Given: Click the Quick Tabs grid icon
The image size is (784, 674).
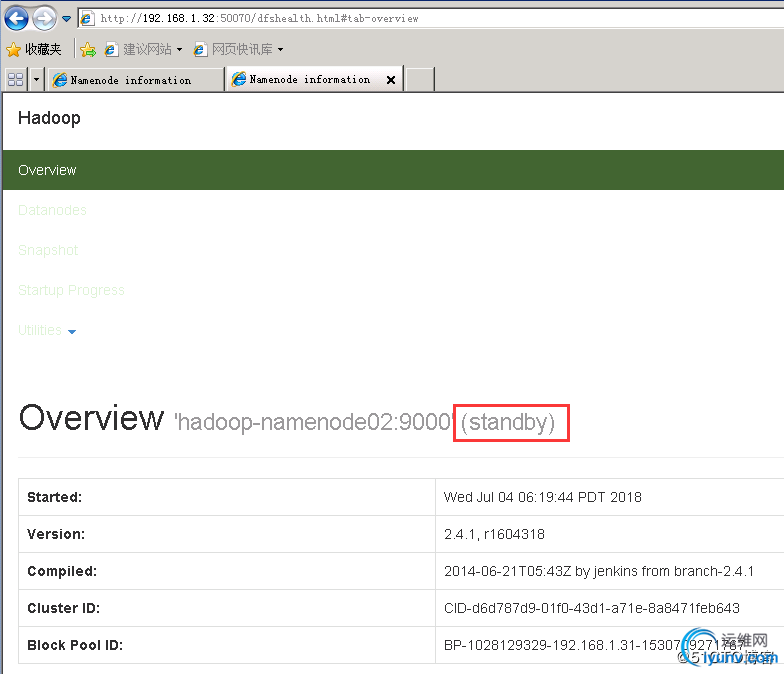Looking at the screenshot, I should click(16, 80).
